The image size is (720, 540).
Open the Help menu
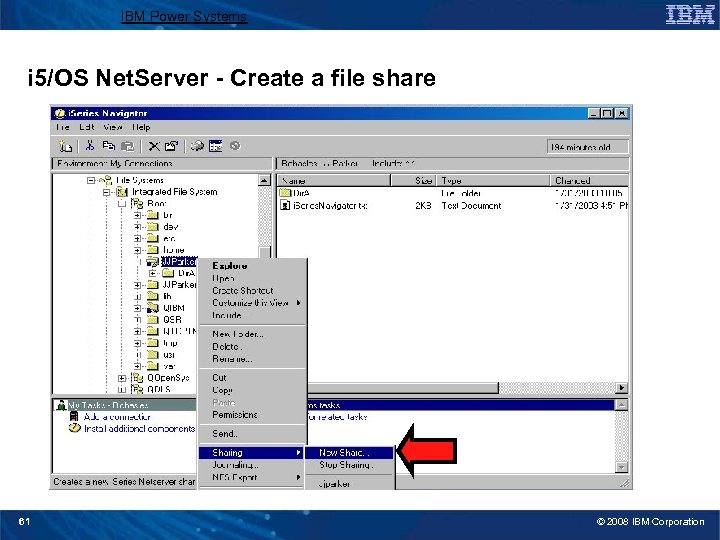141,127
